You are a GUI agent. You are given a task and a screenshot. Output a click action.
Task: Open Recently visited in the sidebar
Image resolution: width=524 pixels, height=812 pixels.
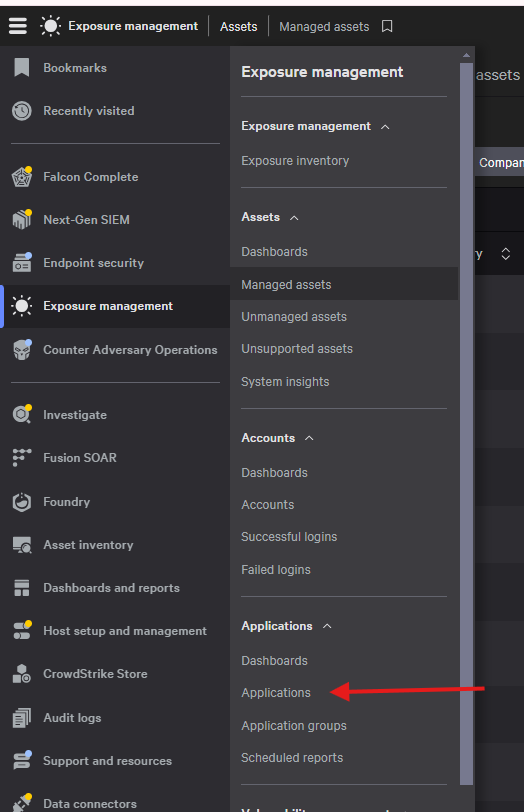[89, 111]
